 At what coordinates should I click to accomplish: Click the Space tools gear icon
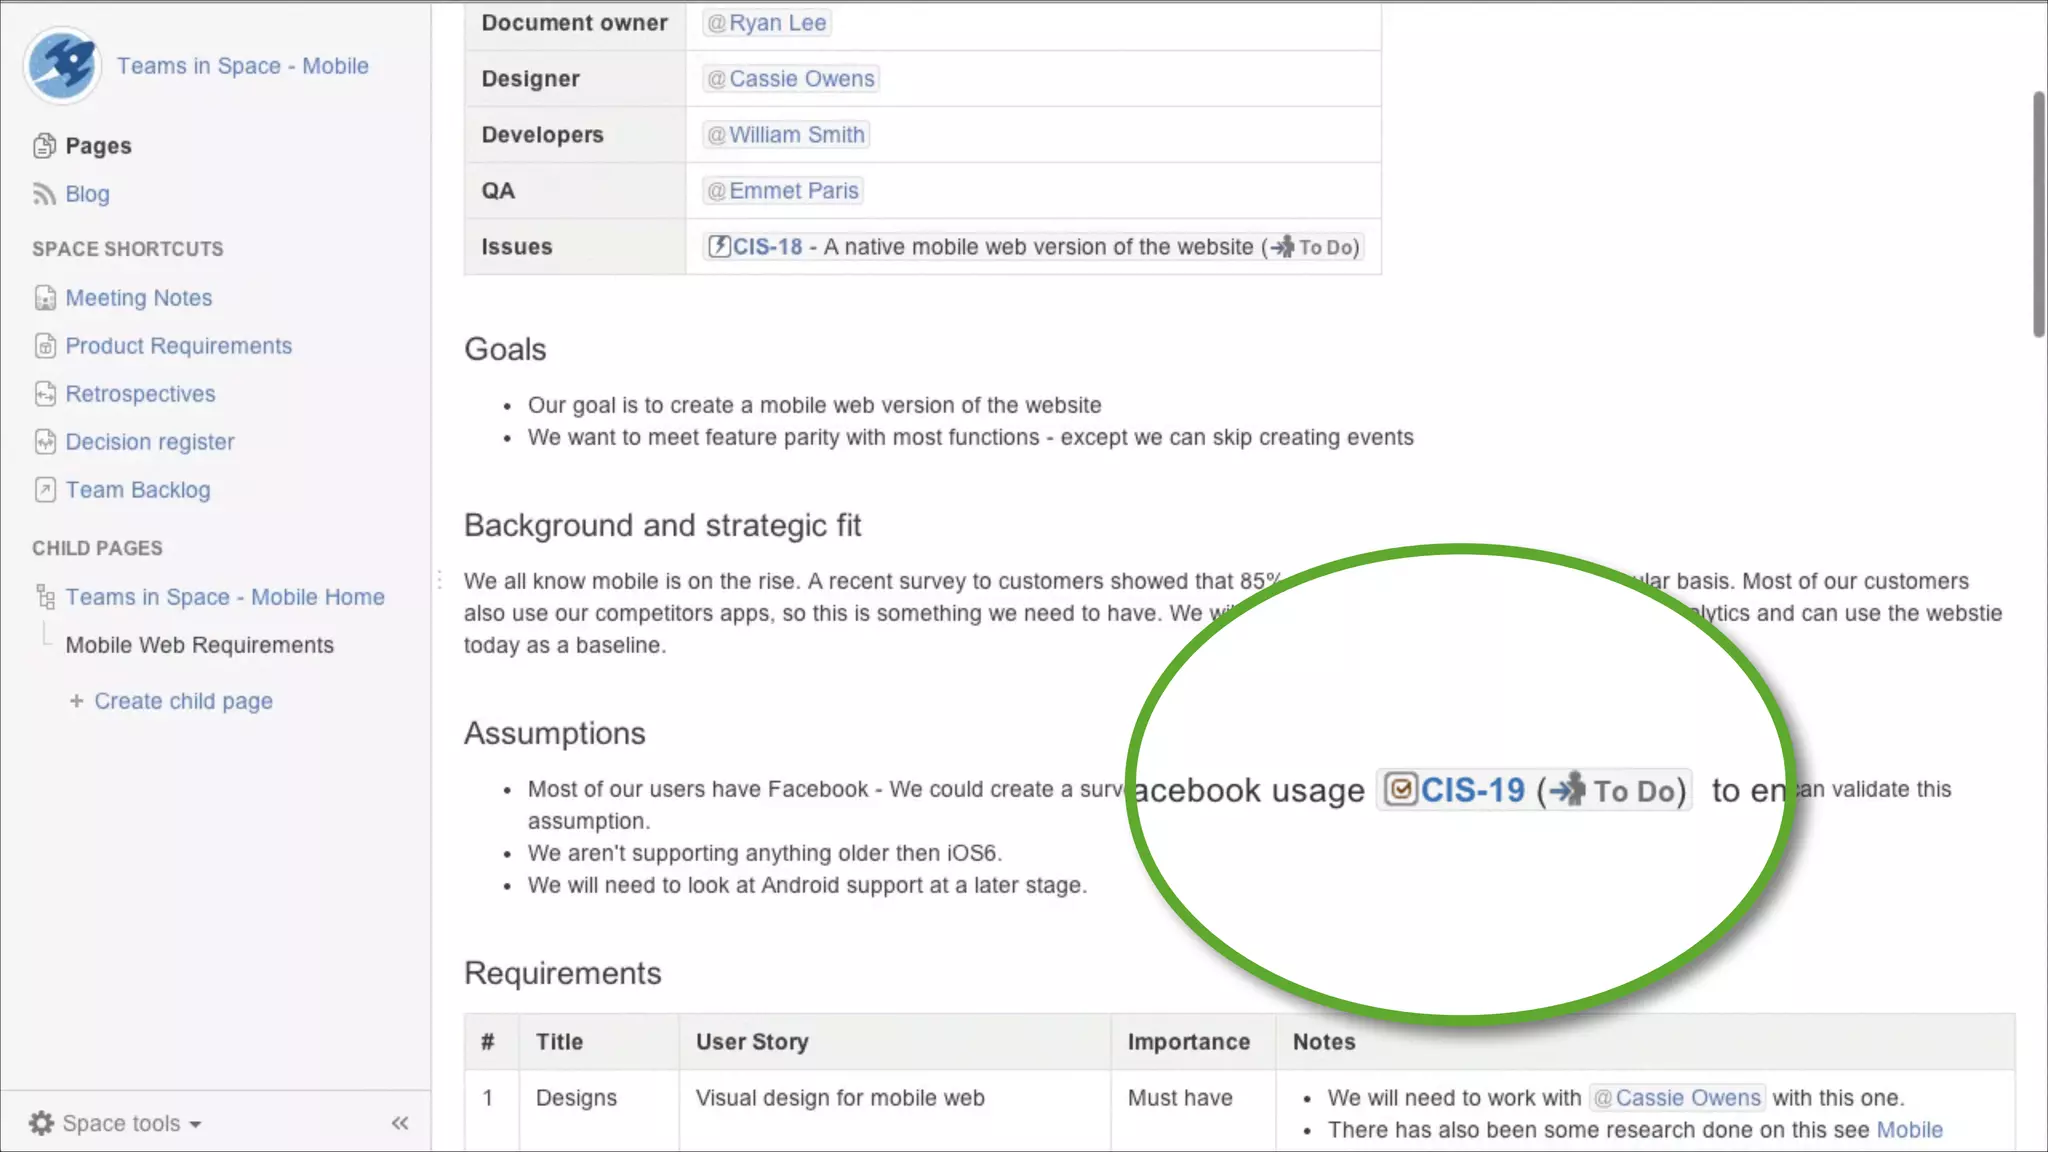pos(41,1123)
